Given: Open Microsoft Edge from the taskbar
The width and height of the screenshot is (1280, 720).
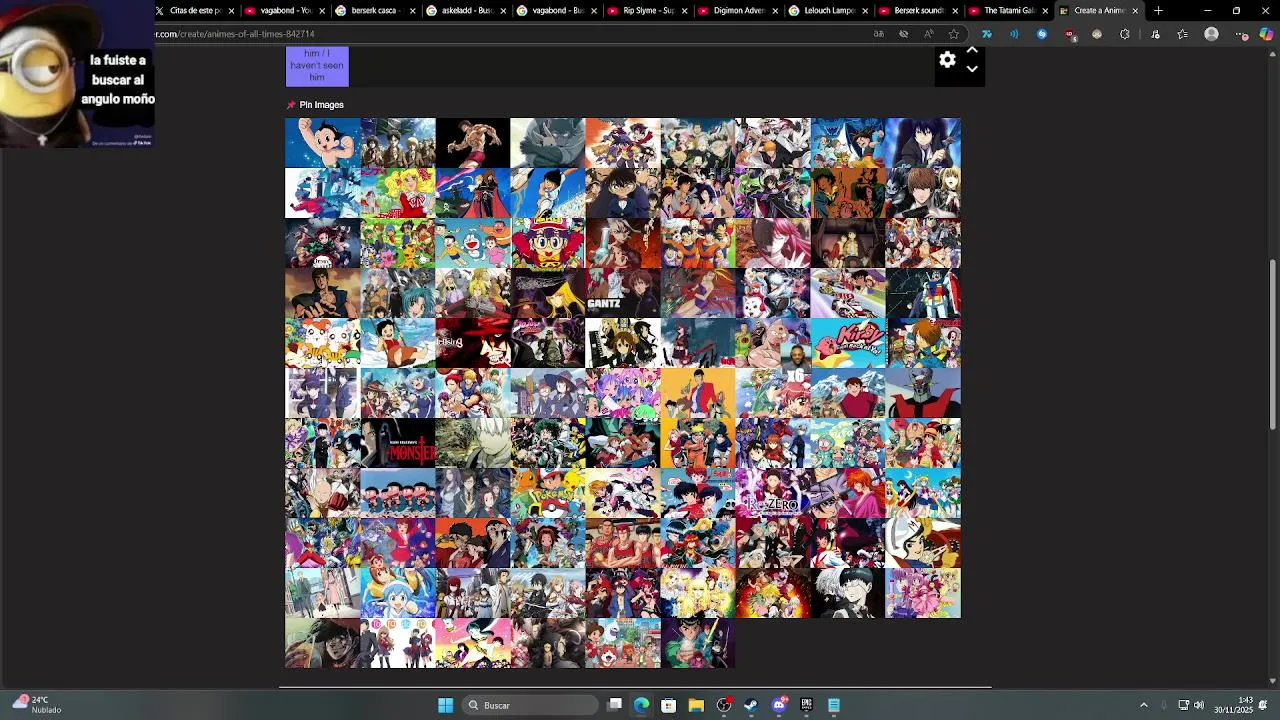Looking at the screenshot, I should point(641,705).
